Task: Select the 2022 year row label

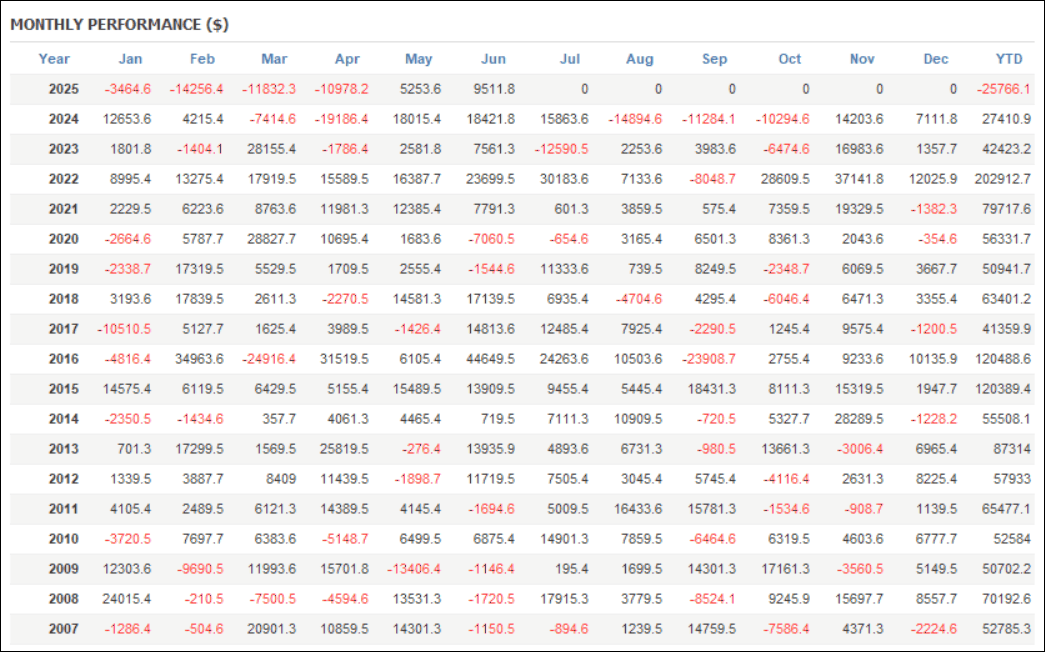Action: 63,179
